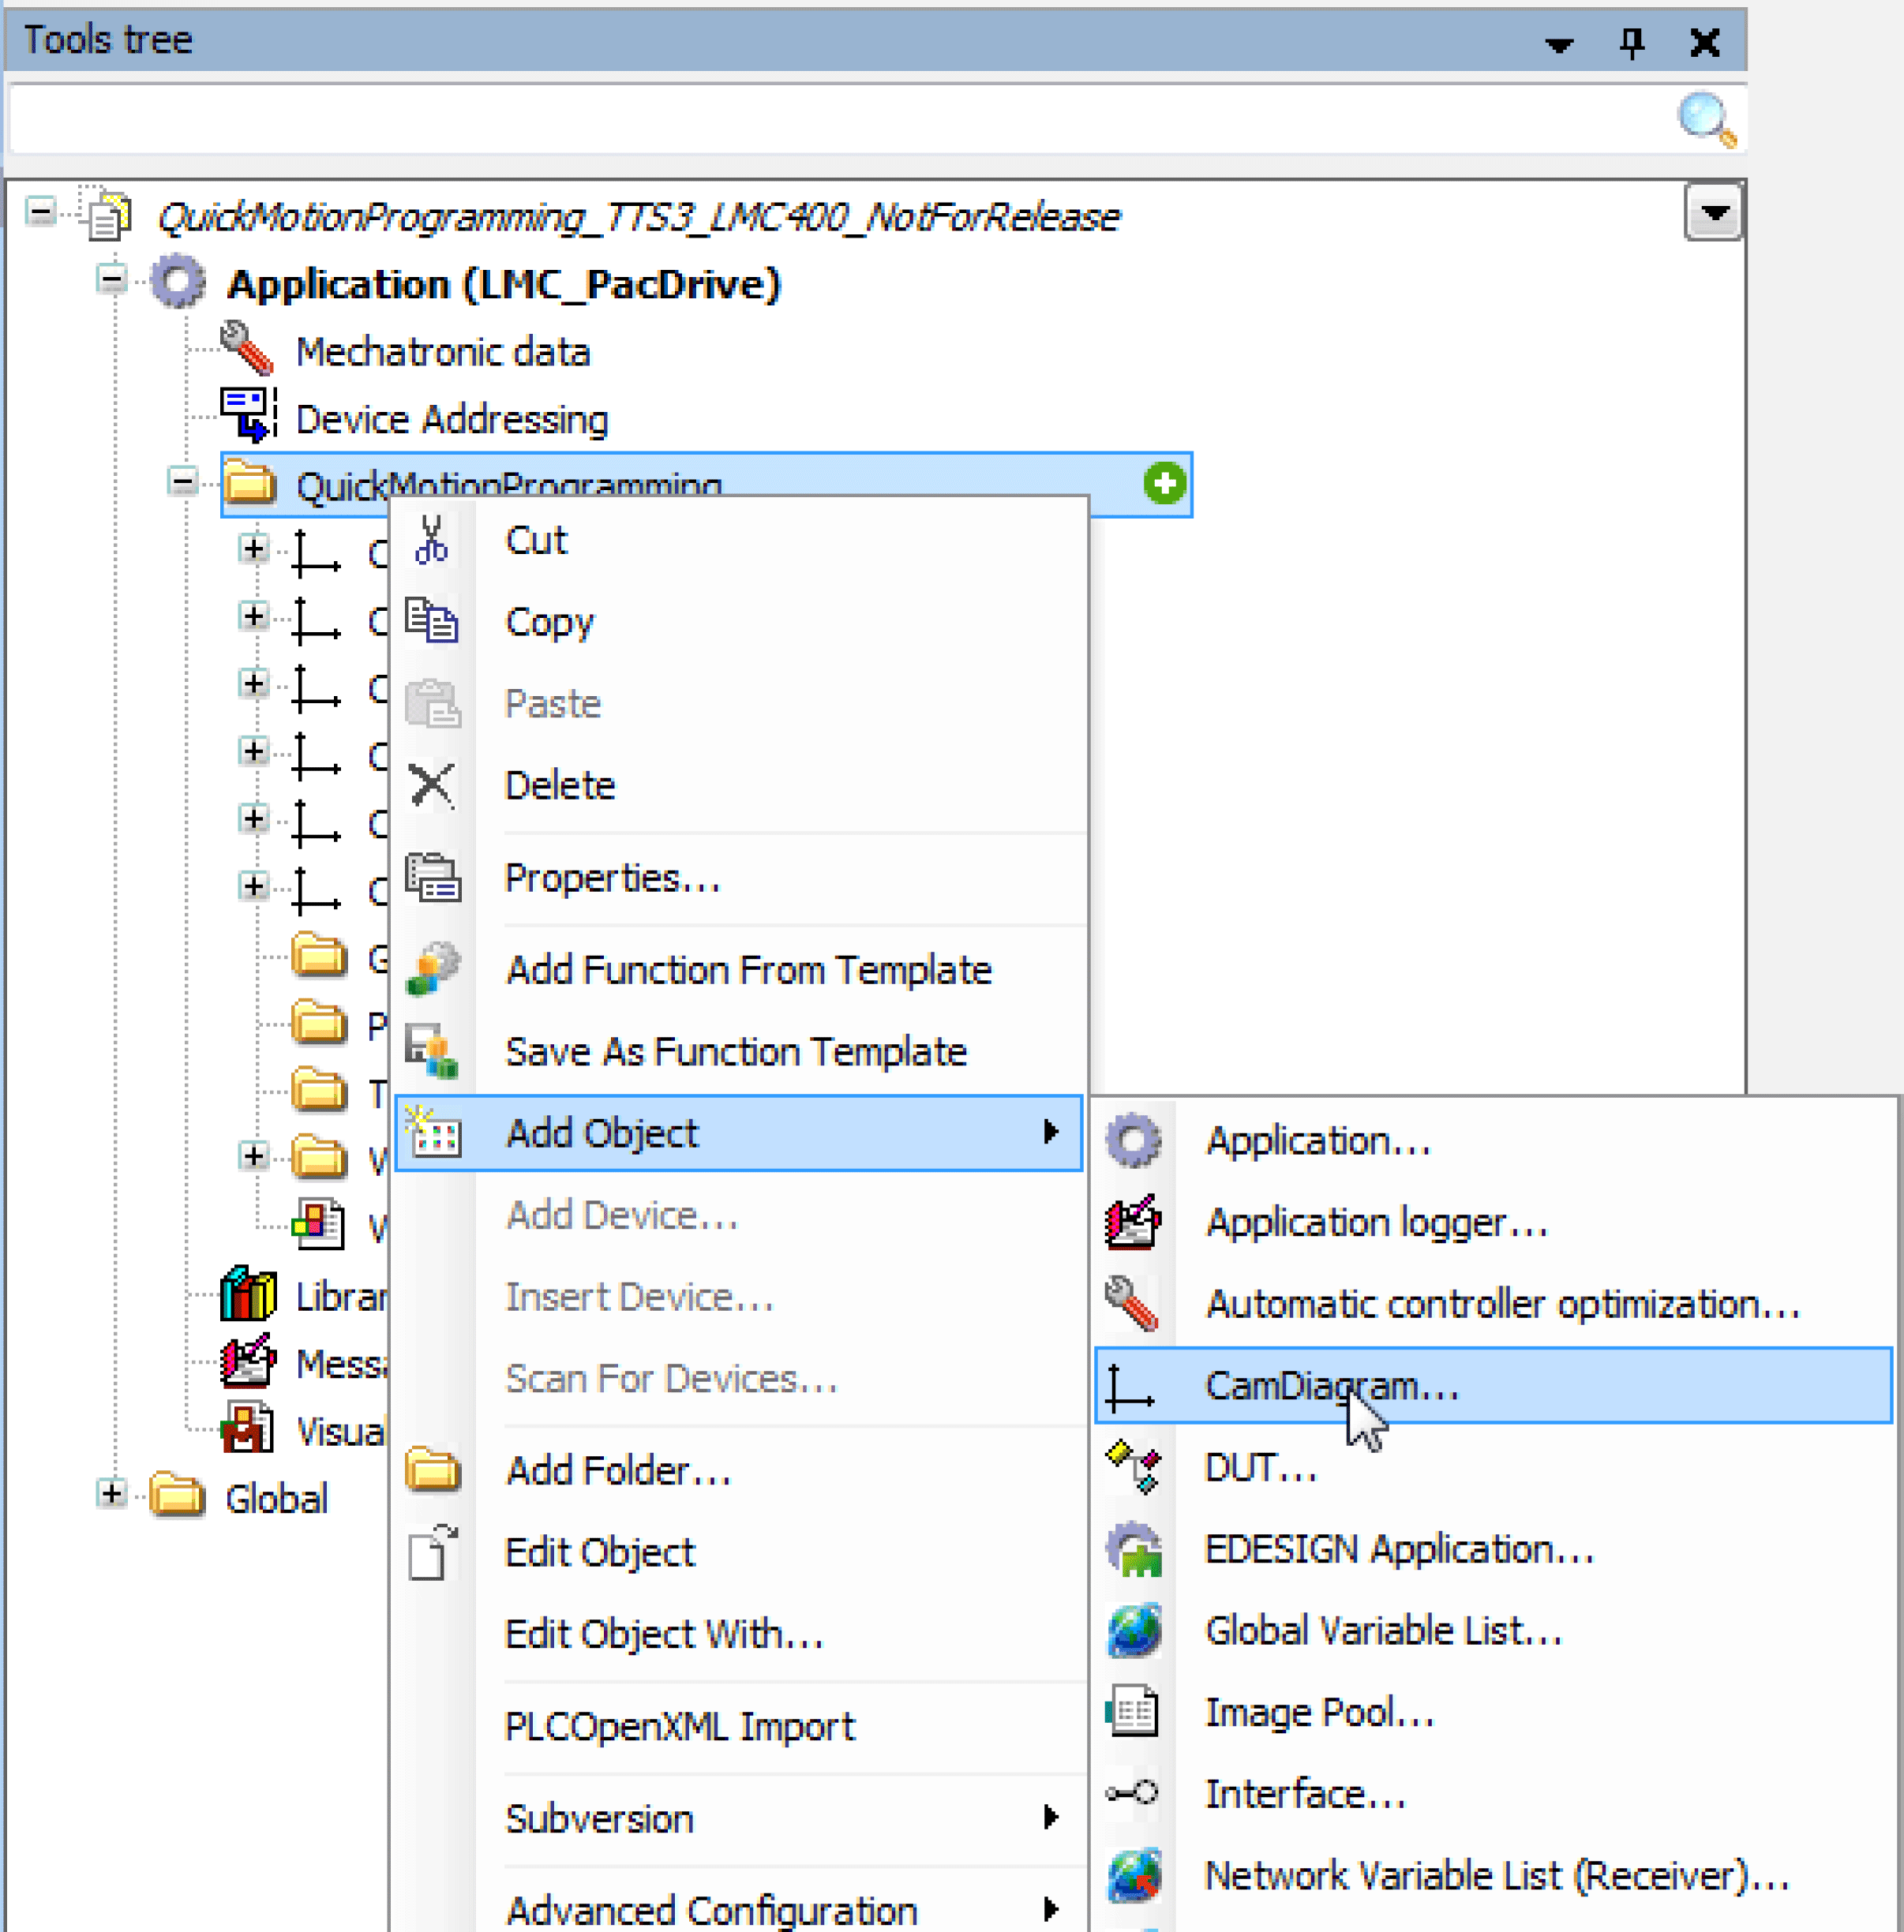Viewport: 1904px width, 1932px height.
Task: Select EDESIGN Application...
Action: [1494, 1550]
